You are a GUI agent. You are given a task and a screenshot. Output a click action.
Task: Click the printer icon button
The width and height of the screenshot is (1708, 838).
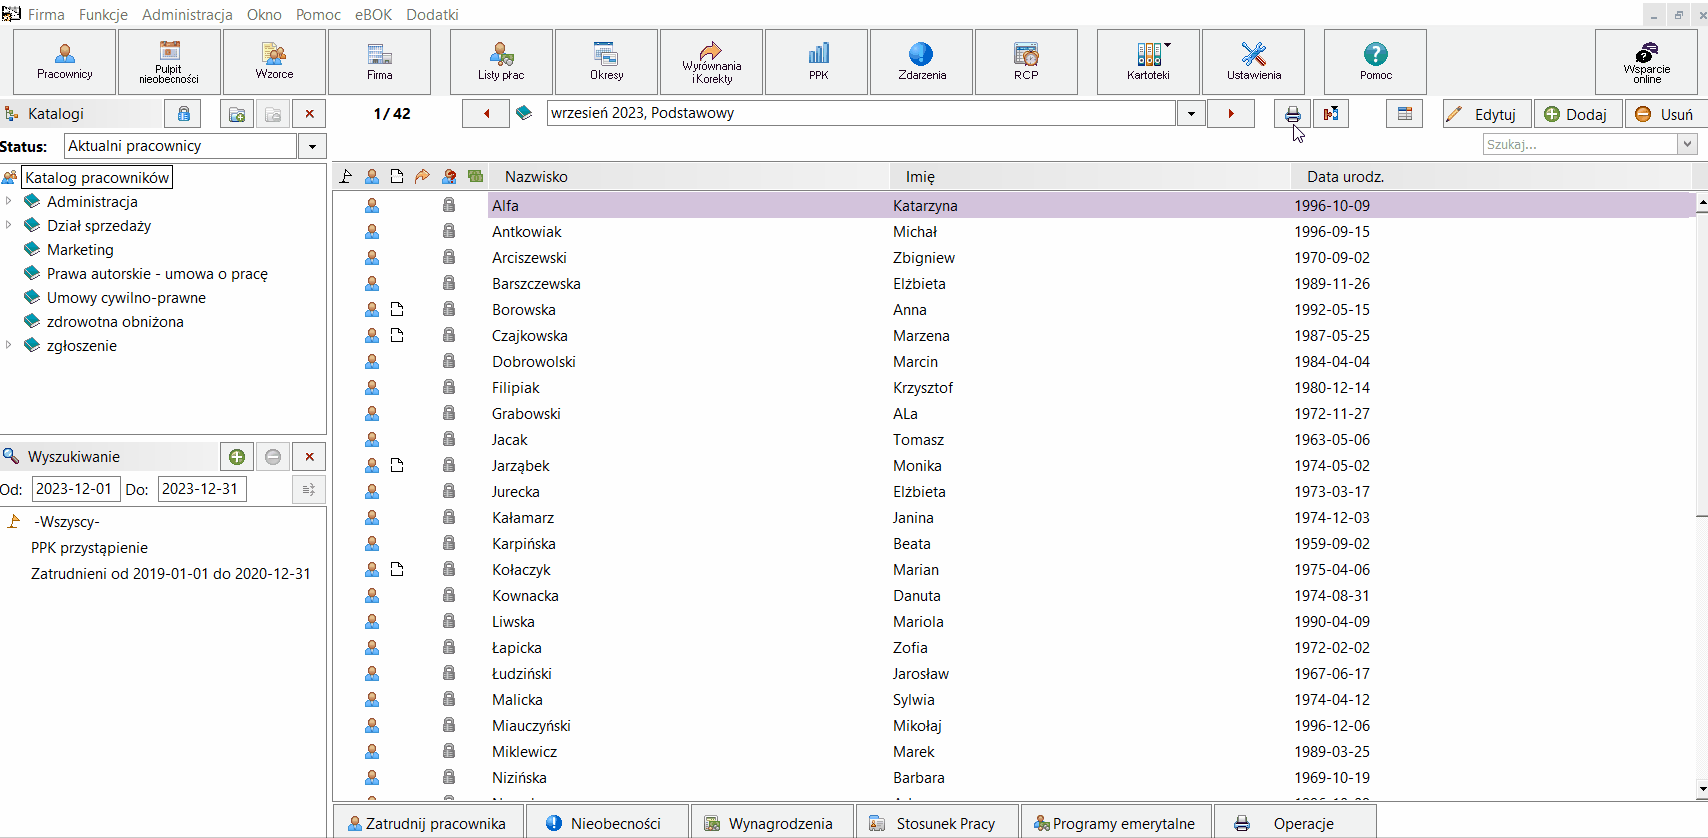(1292, 114)
